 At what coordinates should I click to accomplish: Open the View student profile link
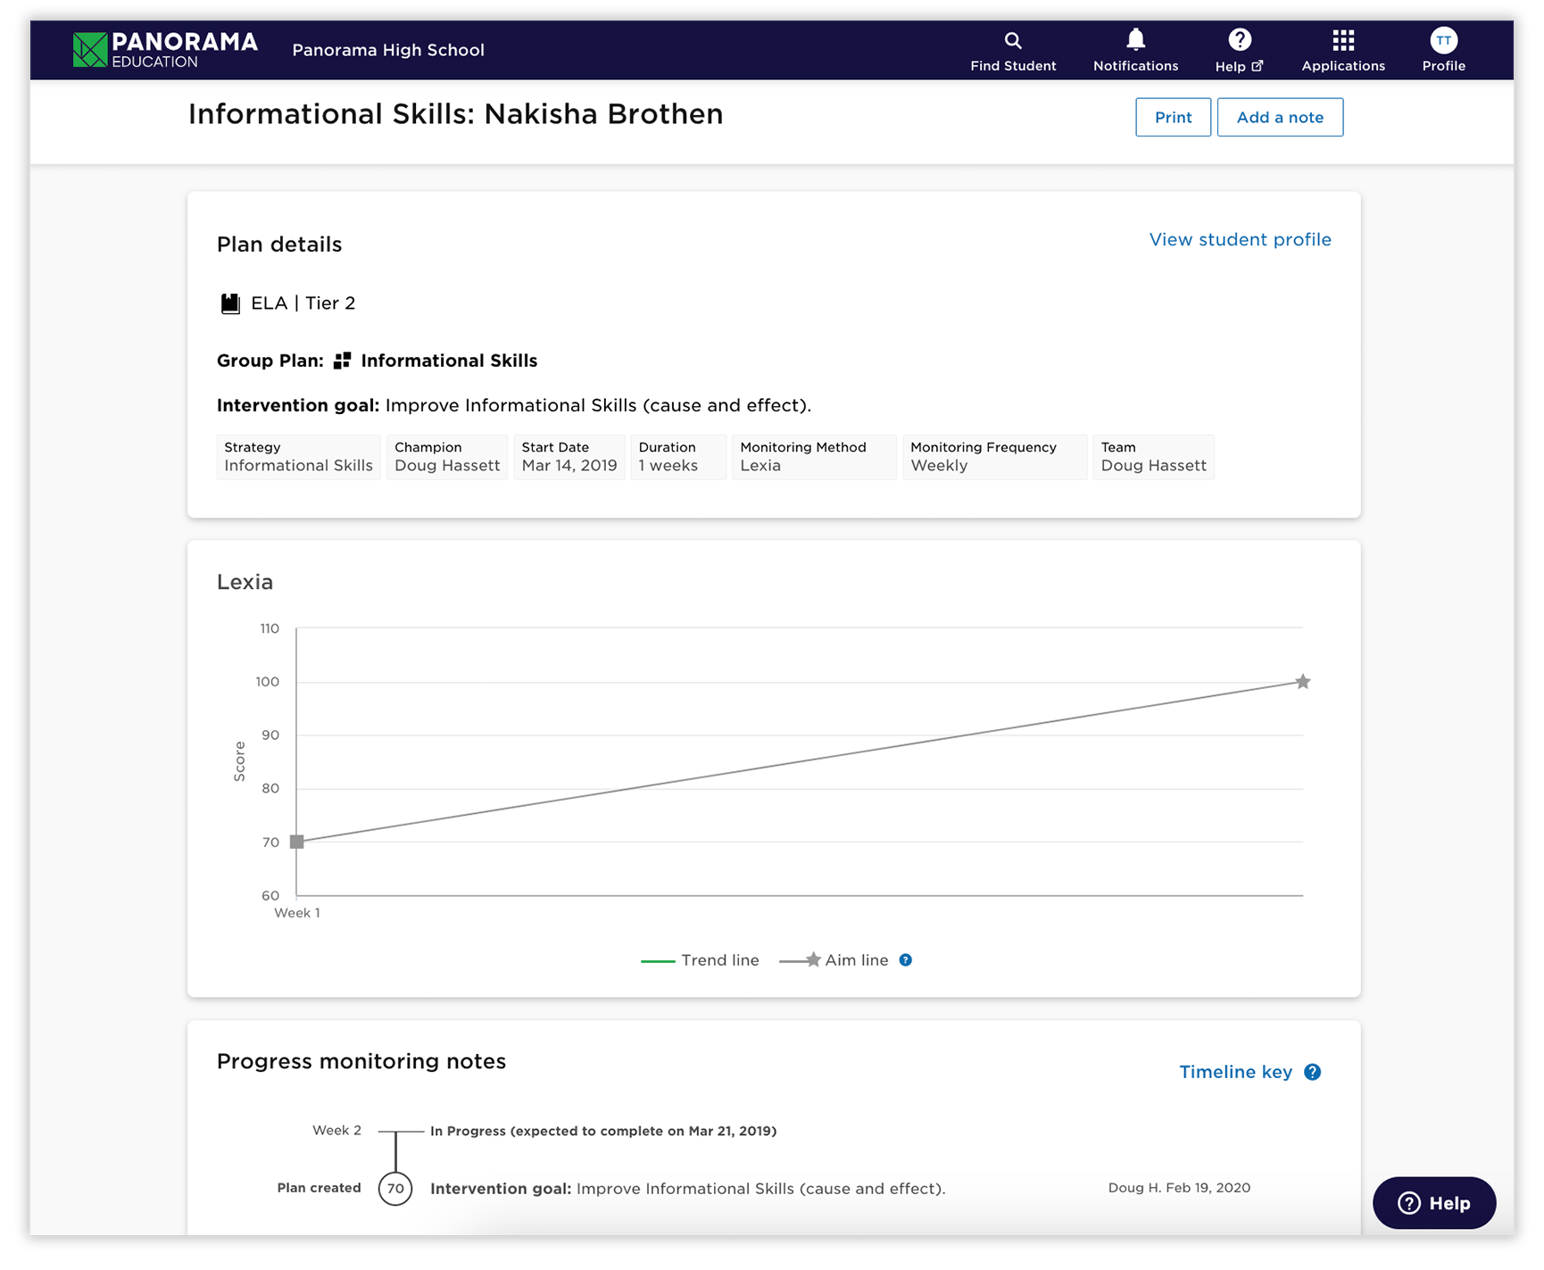1239,240
